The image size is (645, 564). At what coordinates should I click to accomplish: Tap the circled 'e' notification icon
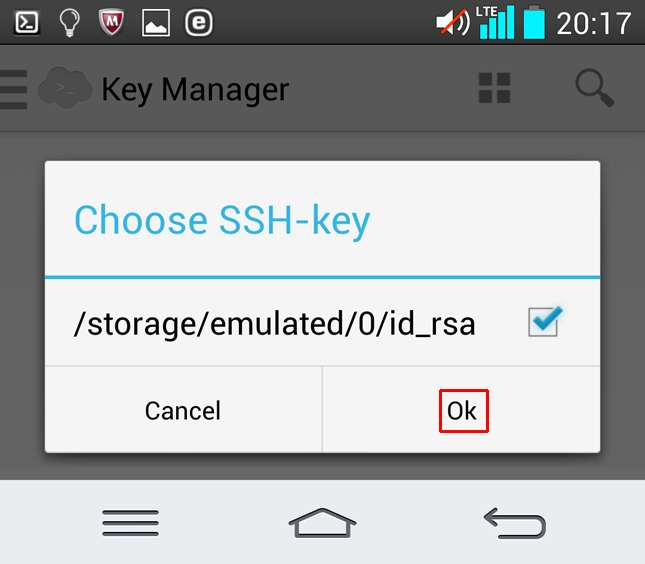199,22
